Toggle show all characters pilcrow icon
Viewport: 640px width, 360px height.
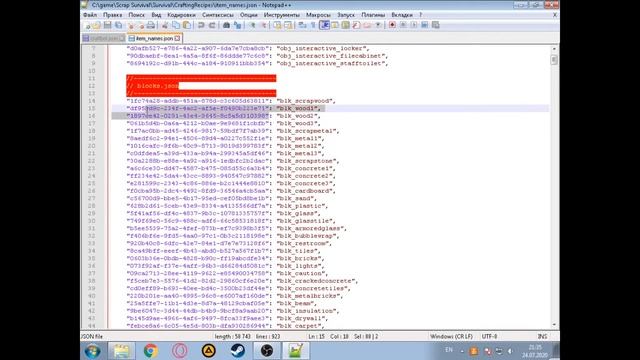pos(313,25)
